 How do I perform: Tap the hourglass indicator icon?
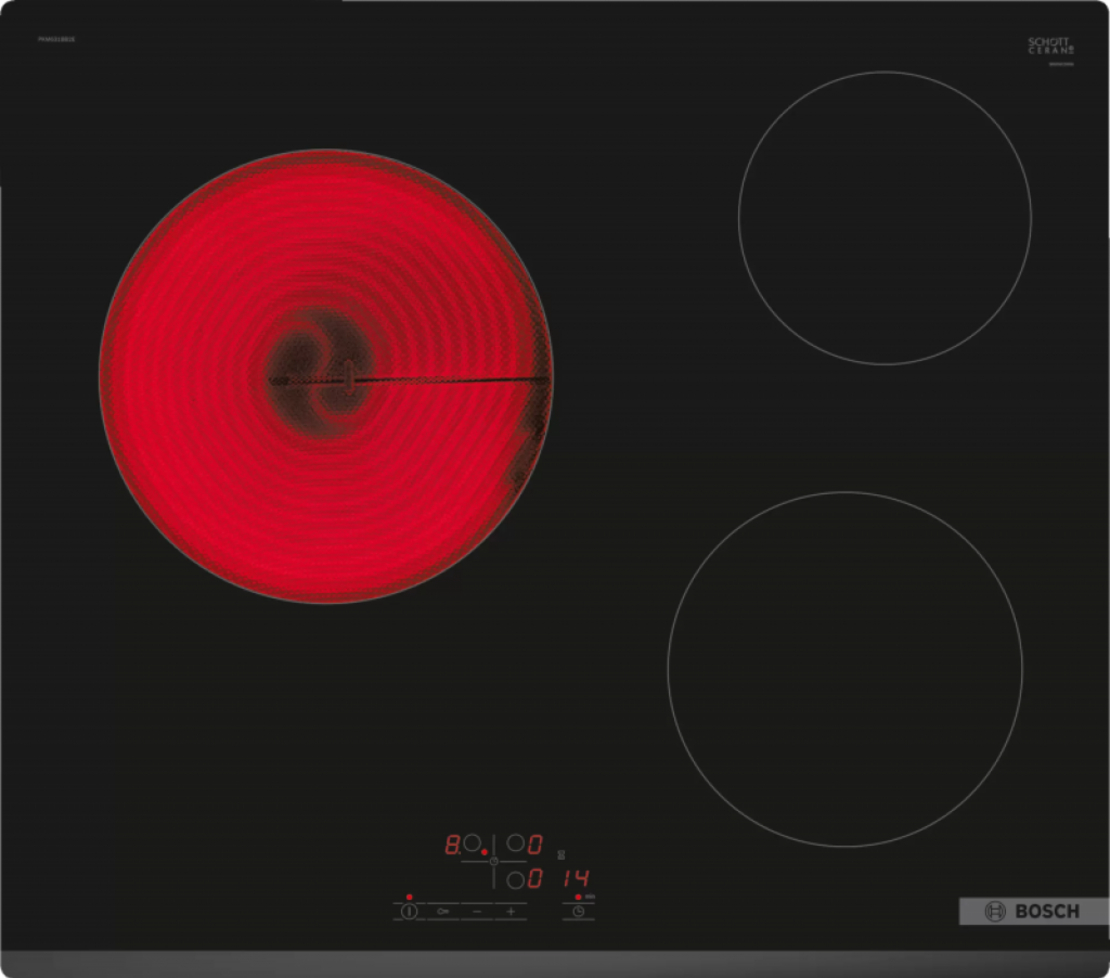[x=559, y=855]
